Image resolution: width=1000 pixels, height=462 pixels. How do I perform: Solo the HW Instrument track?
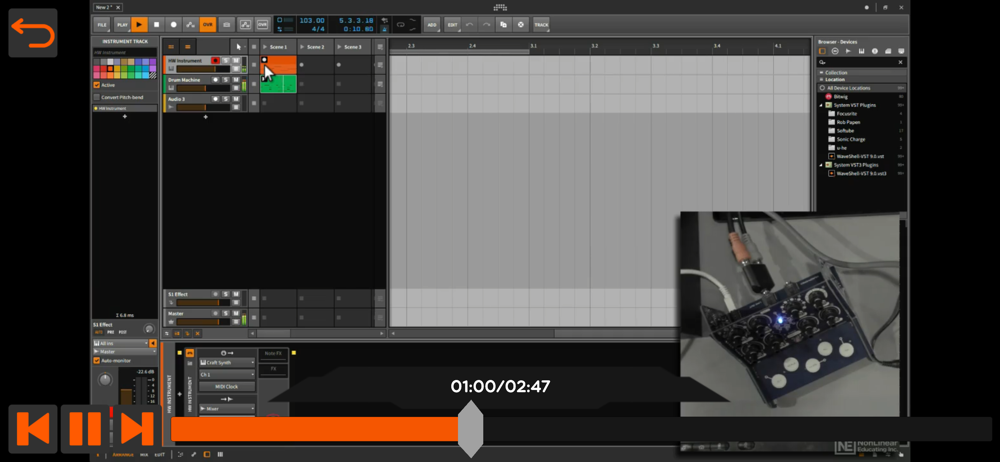225,61
